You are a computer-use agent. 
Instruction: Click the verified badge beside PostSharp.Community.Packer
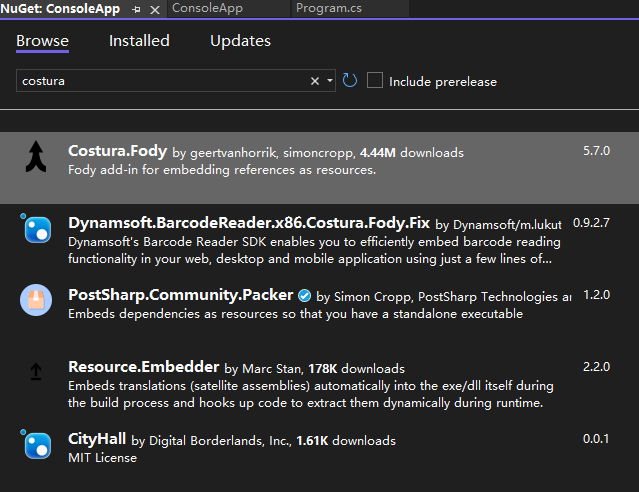click(x=304, y=296)
